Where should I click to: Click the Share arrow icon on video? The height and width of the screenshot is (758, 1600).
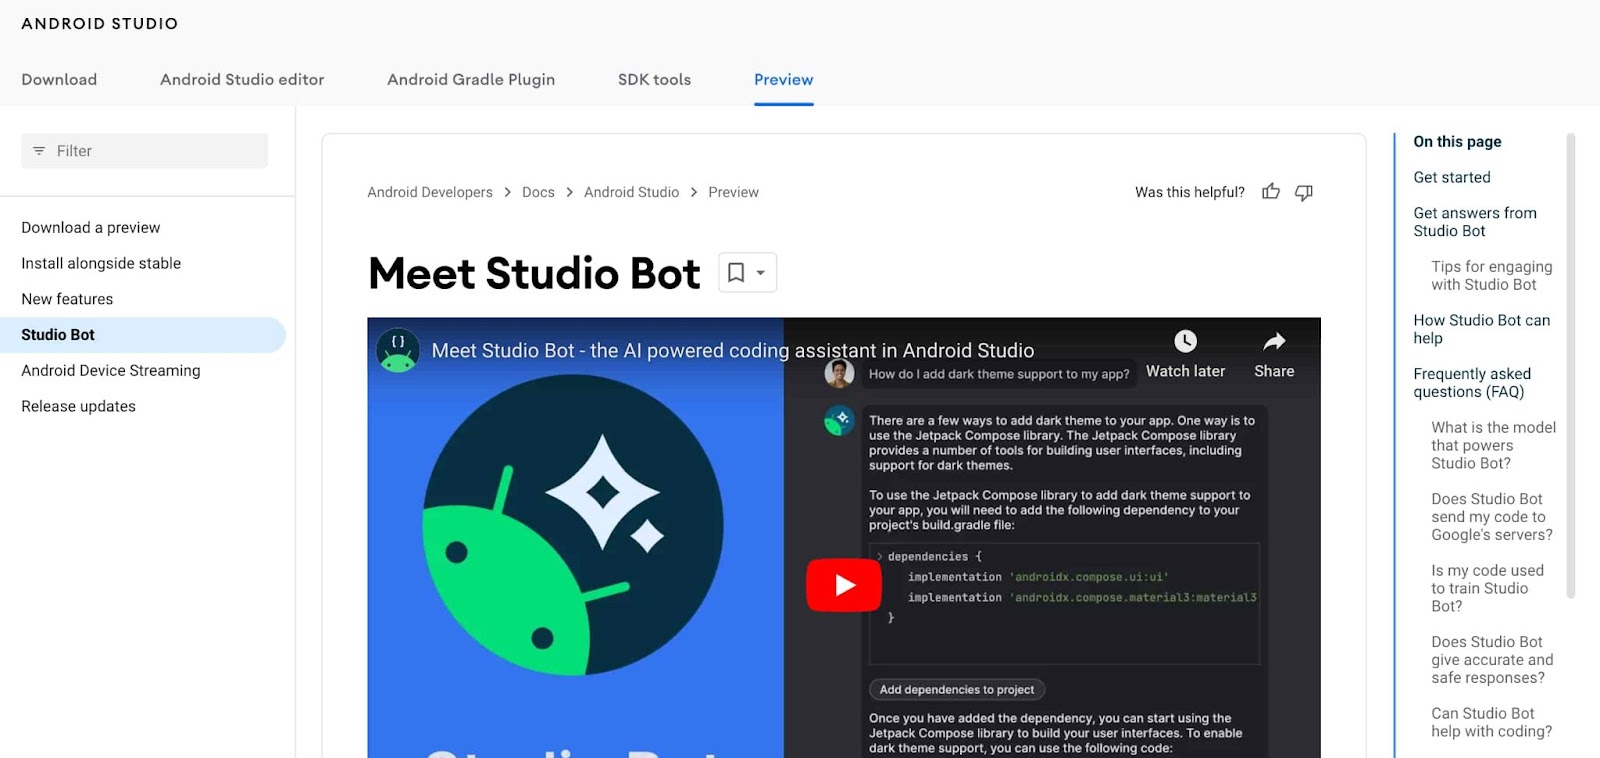pos(1274,342)
